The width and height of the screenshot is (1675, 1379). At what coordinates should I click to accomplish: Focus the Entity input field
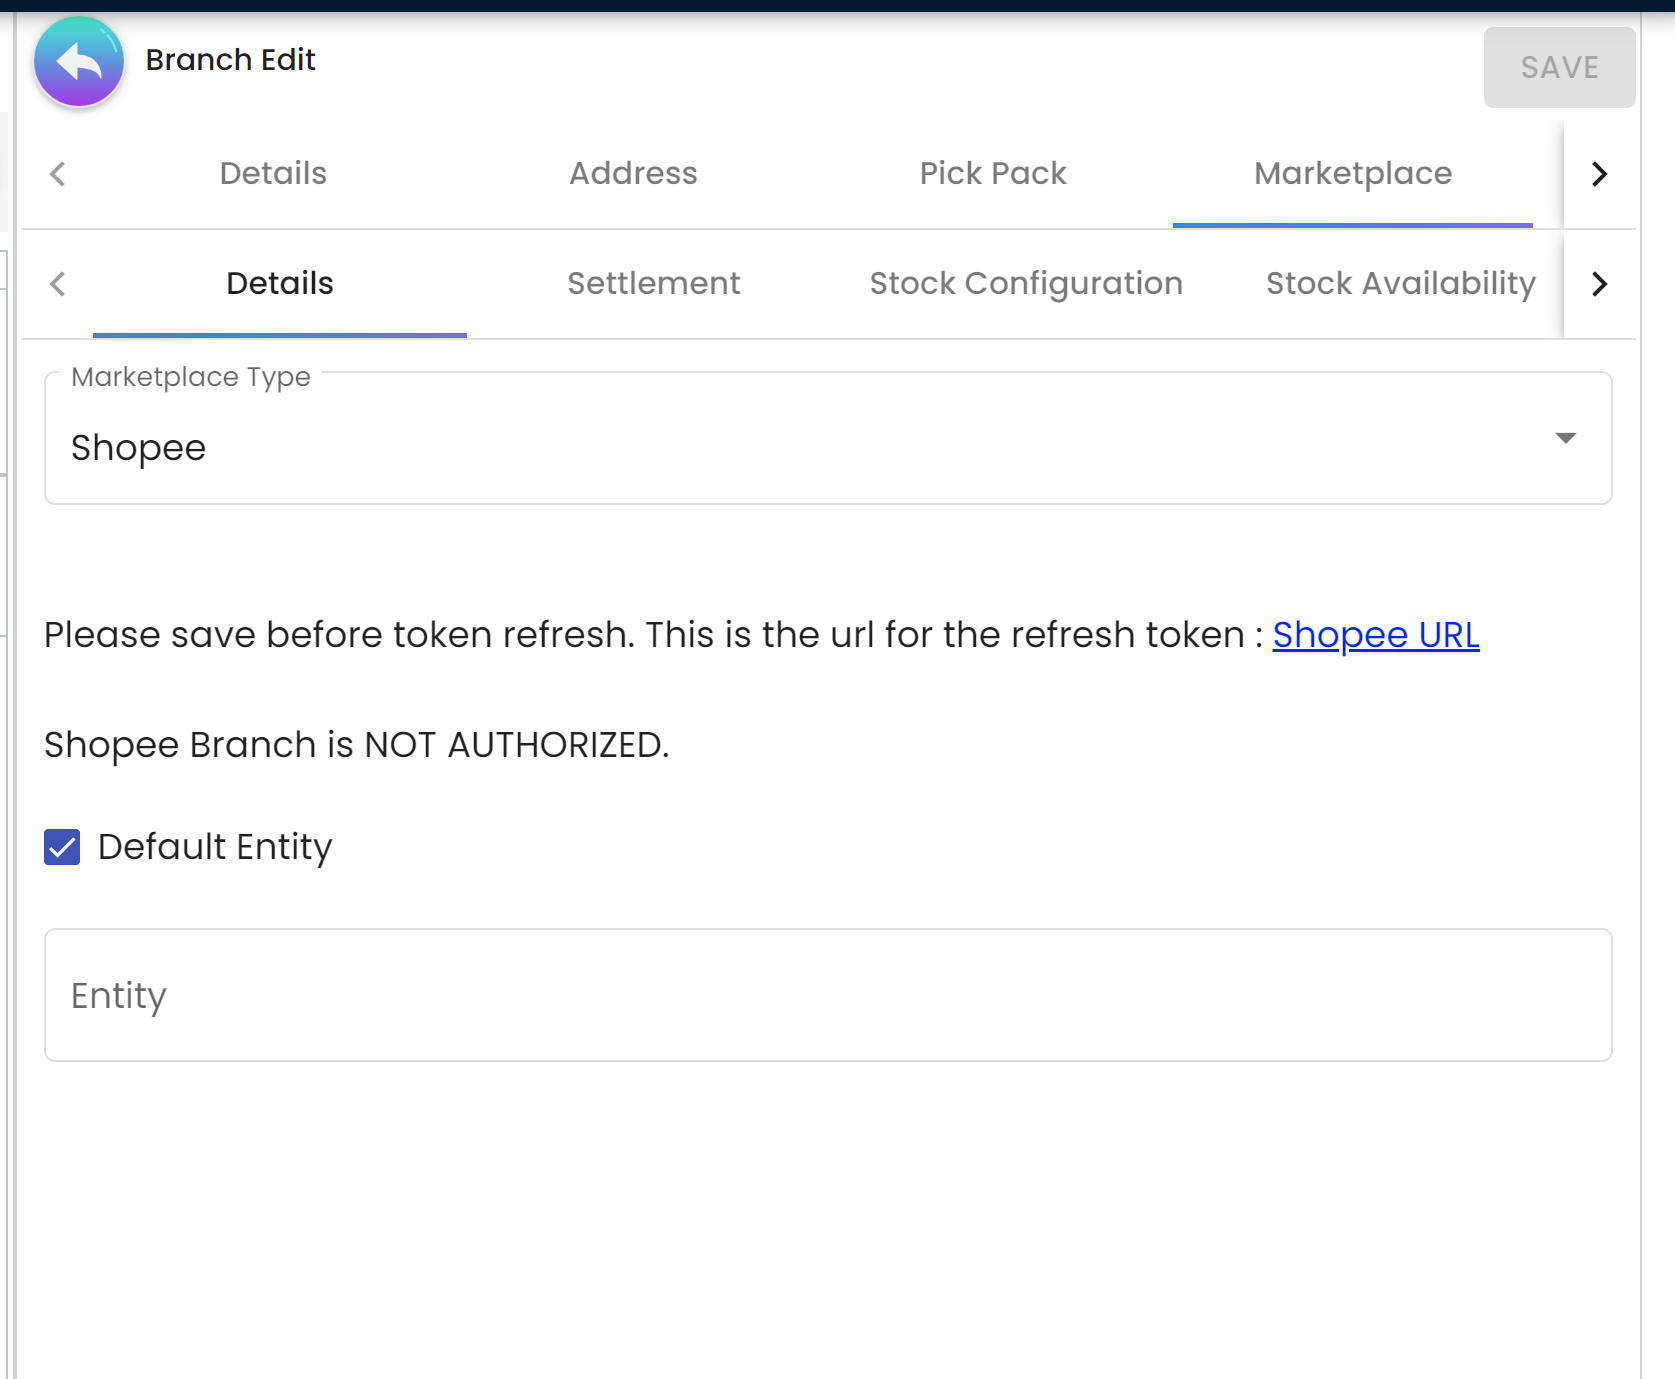(828, 995)
